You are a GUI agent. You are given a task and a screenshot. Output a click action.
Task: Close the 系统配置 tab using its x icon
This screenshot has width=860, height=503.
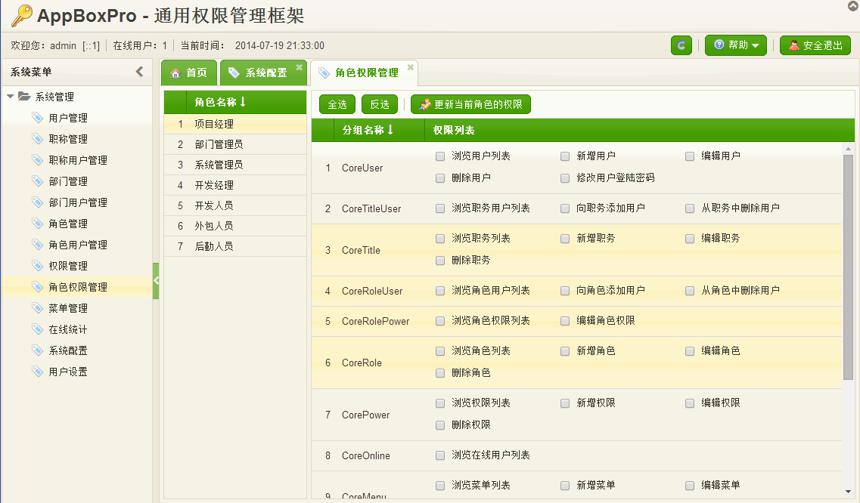(x=299, y=67)
